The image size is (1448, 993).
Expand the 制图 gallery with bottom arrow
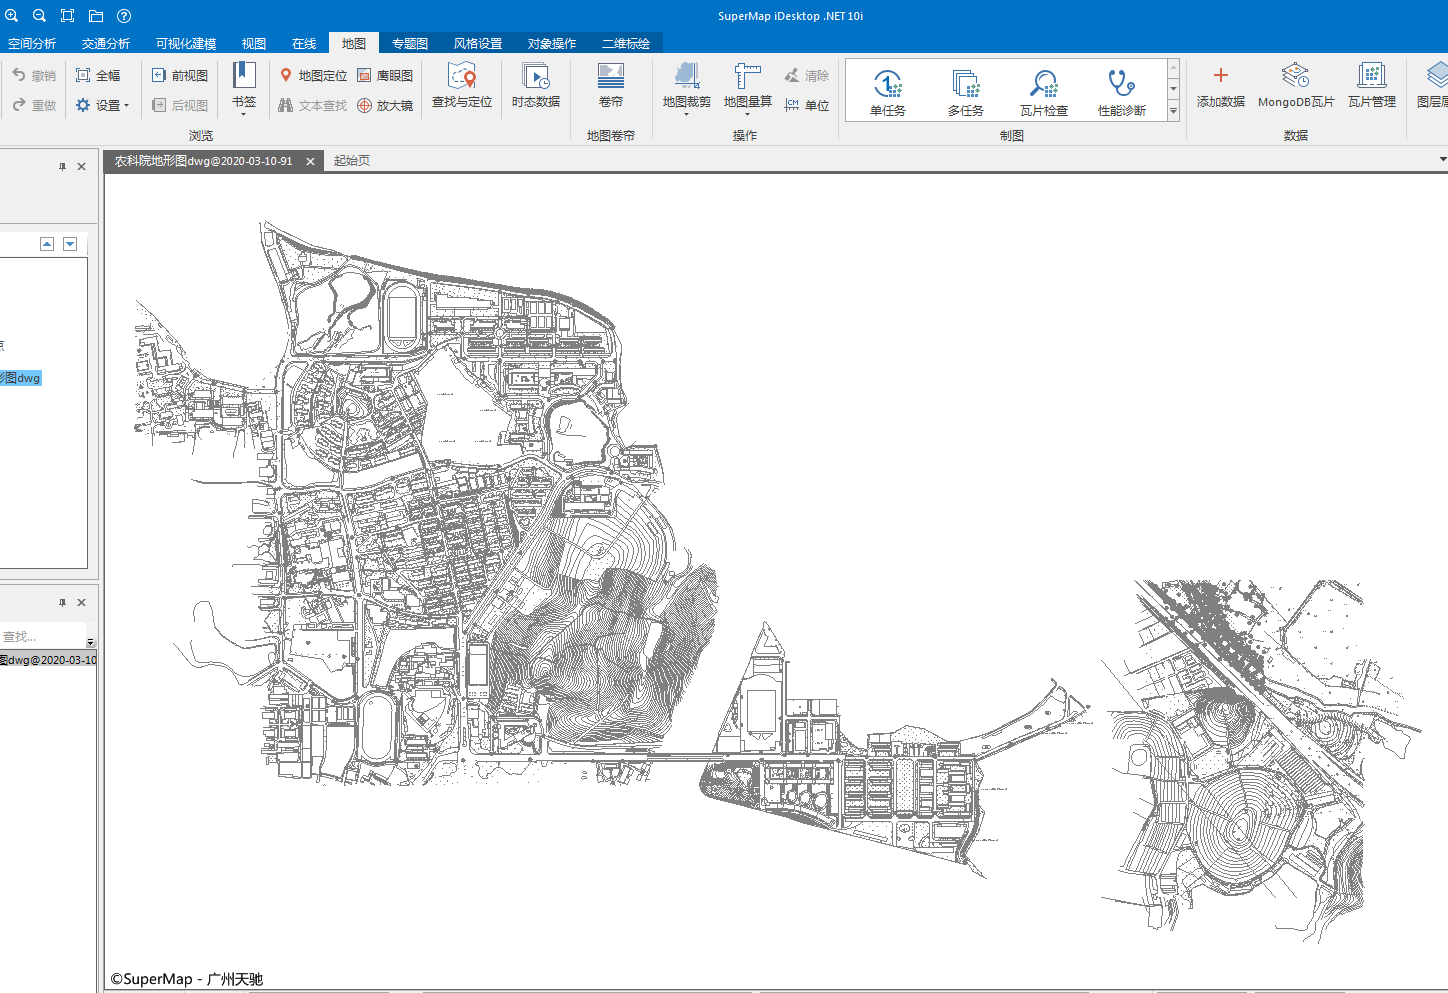coord(1173,112)
